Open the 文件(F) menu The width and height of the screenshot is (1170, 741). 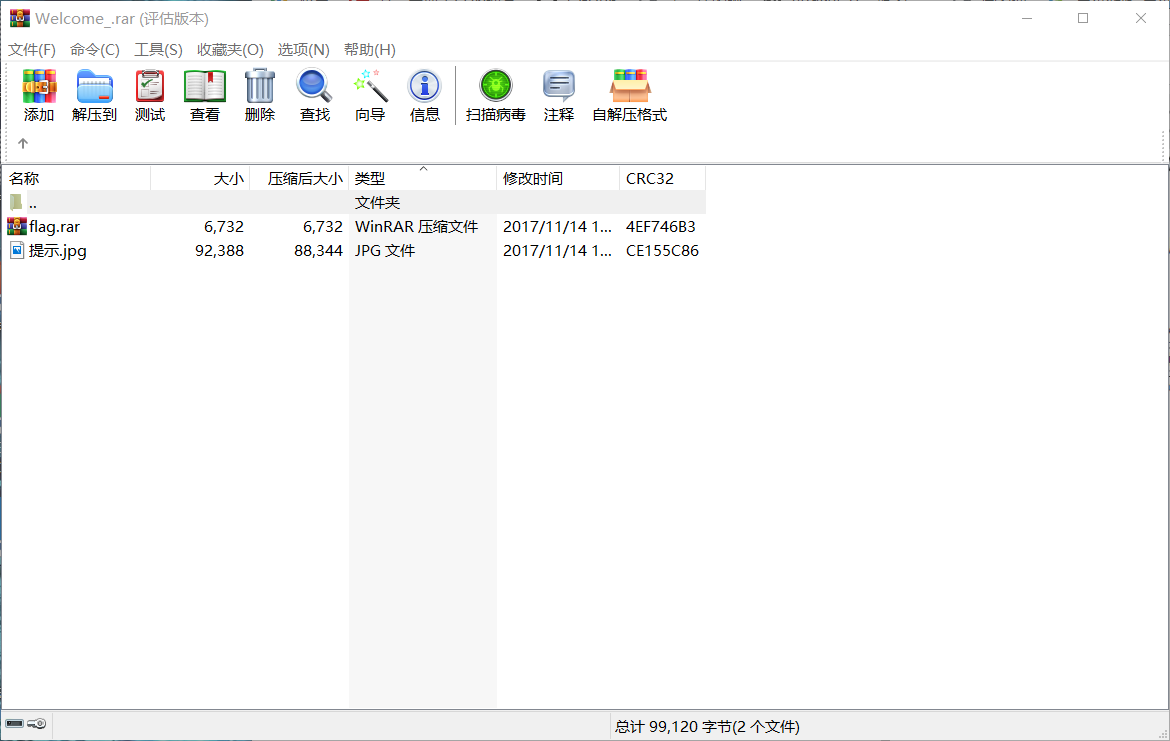point(31,49)
